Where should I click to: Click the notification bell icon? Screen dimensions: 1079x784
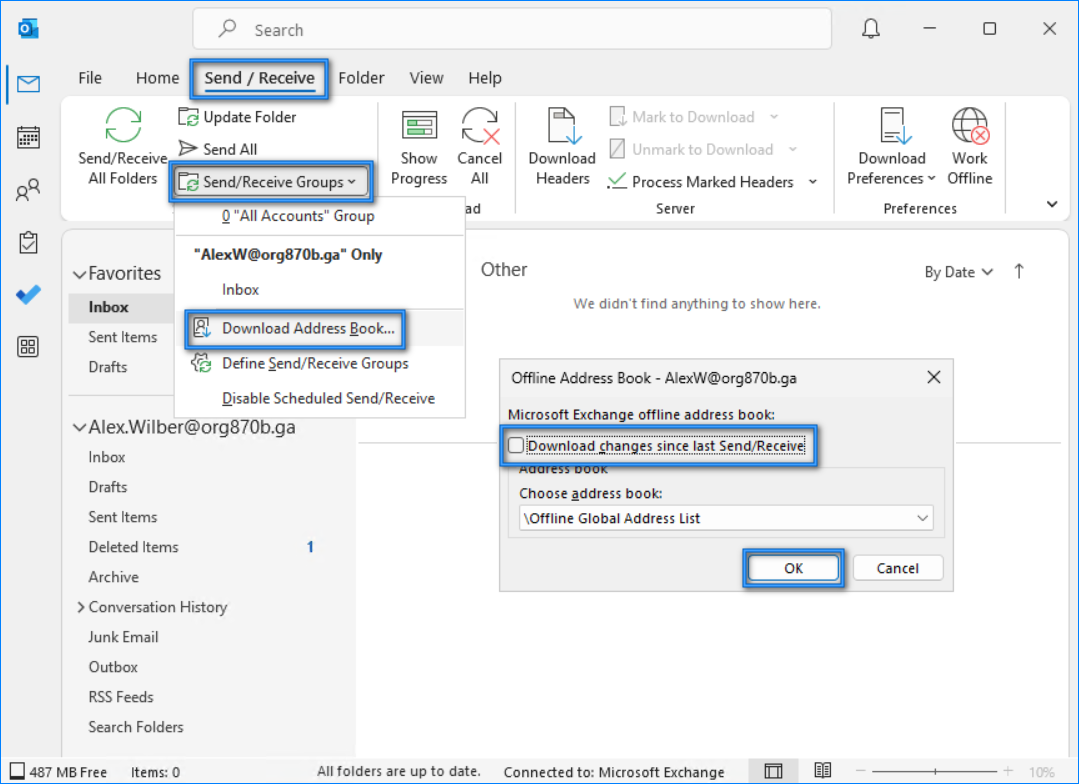click(870, 29)
